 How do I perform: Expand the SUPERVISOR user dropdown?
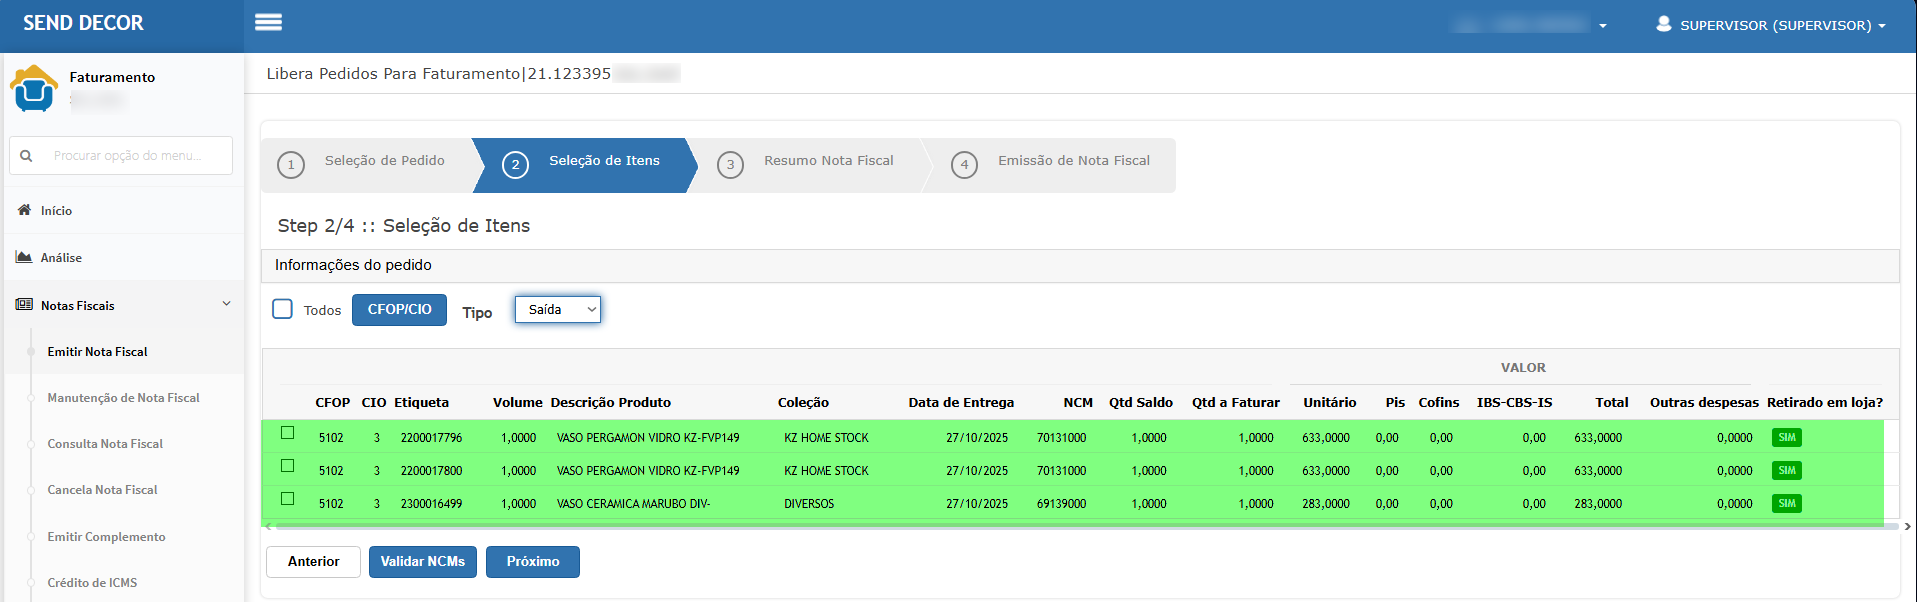pyautogui.click(x=1882, y=26)
